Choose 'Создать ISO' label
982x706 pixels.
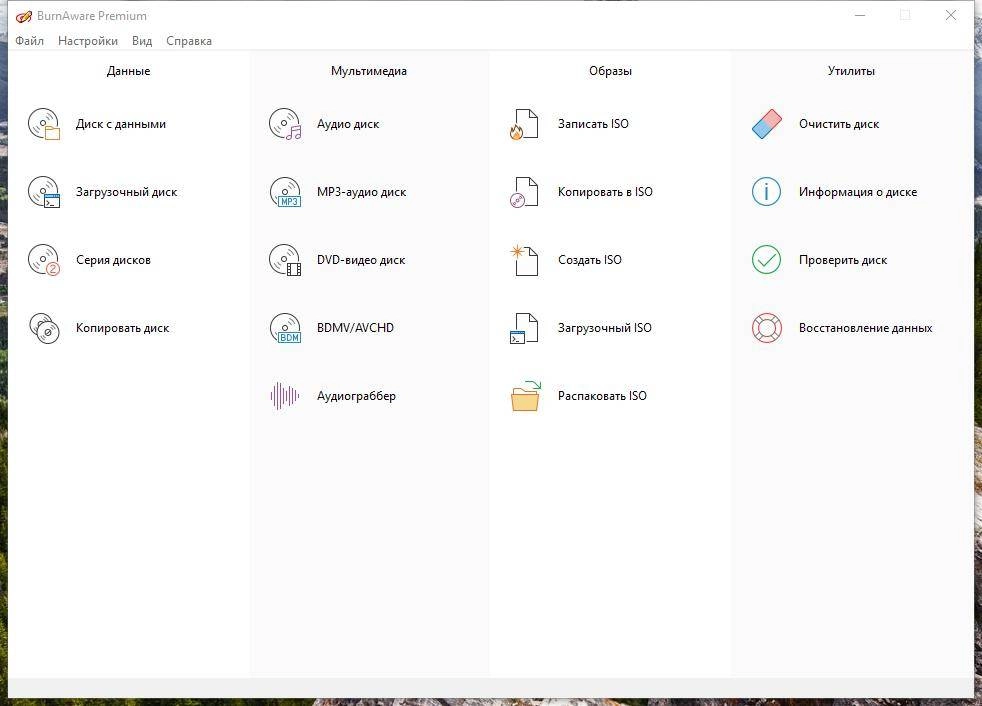[x=590, y=260]
